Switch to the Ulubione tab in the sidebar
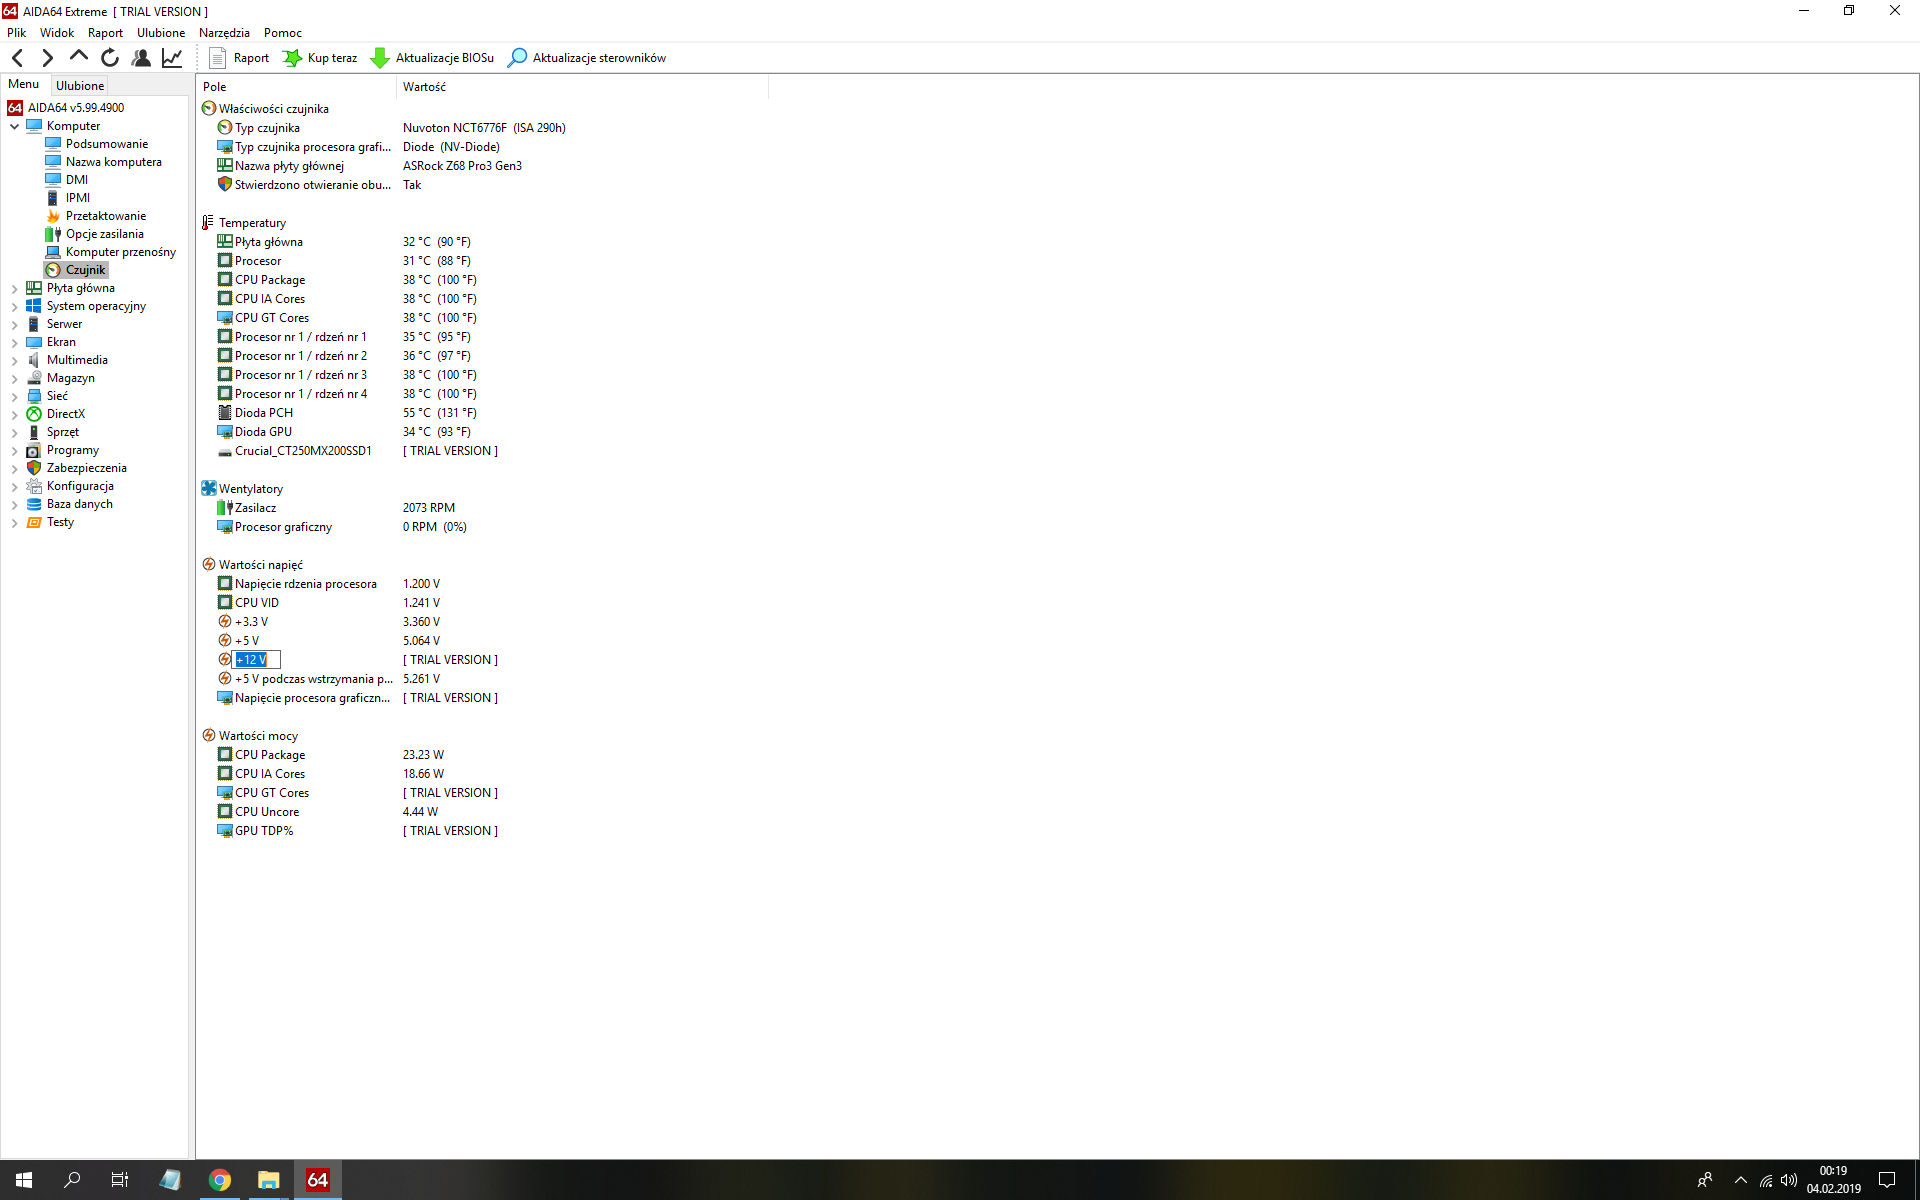Image resolution: width=1920 pixels, height=1200 pixels. click(x=80, y=86)
